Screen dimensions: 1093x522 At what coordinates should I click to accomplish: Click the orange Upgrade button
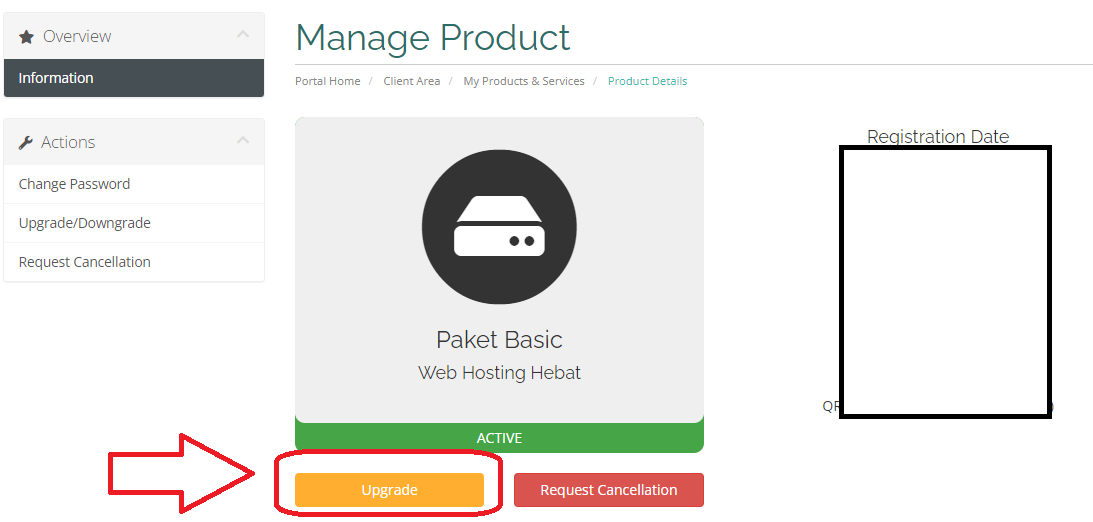389,490
